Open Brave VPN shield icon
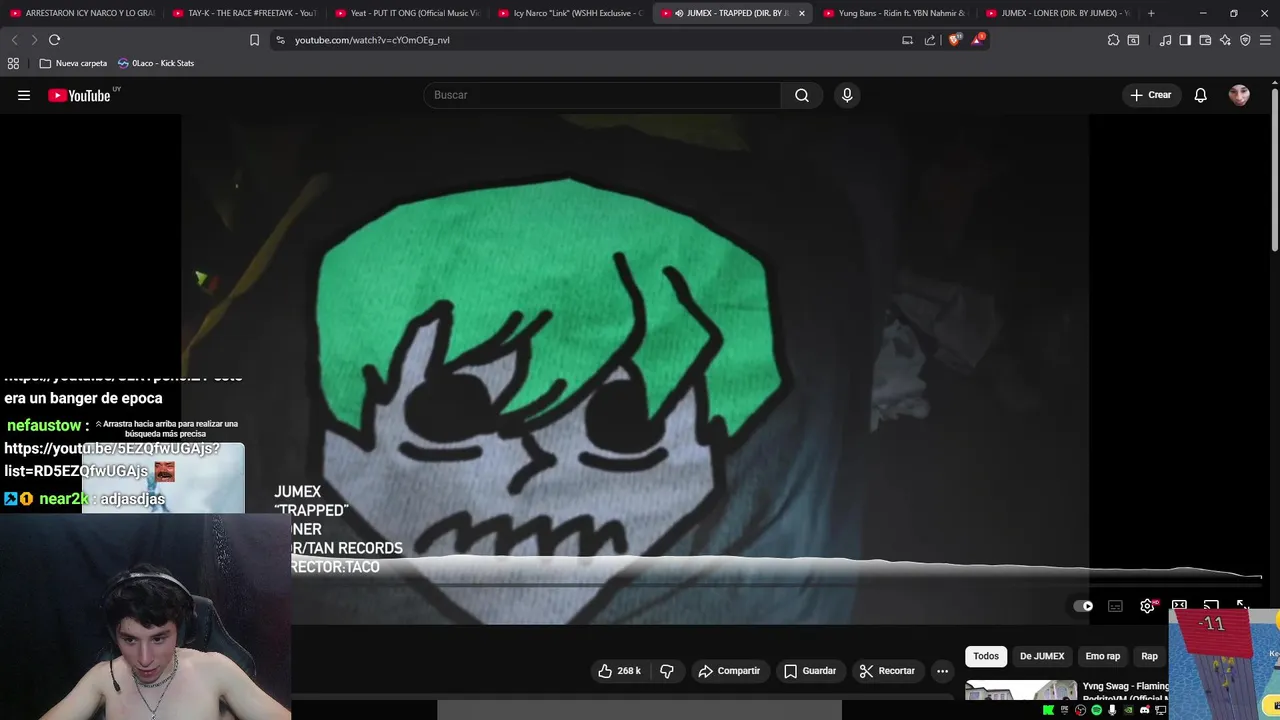 point(1245,40)
